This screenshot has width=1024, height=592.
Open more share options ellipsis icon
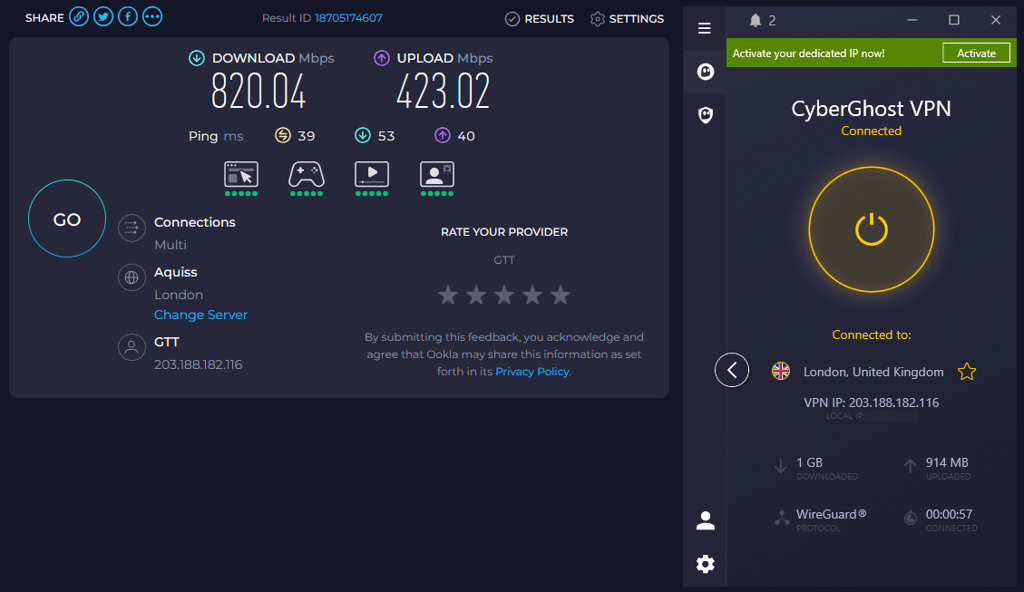[152, 16]
